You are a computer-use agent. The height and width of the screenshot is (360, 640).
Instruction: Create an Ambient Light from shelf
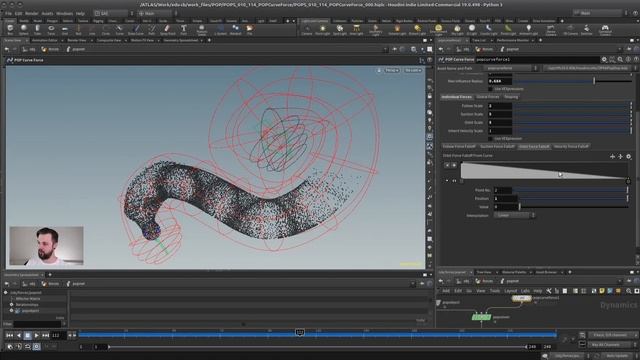pos(528,29)
